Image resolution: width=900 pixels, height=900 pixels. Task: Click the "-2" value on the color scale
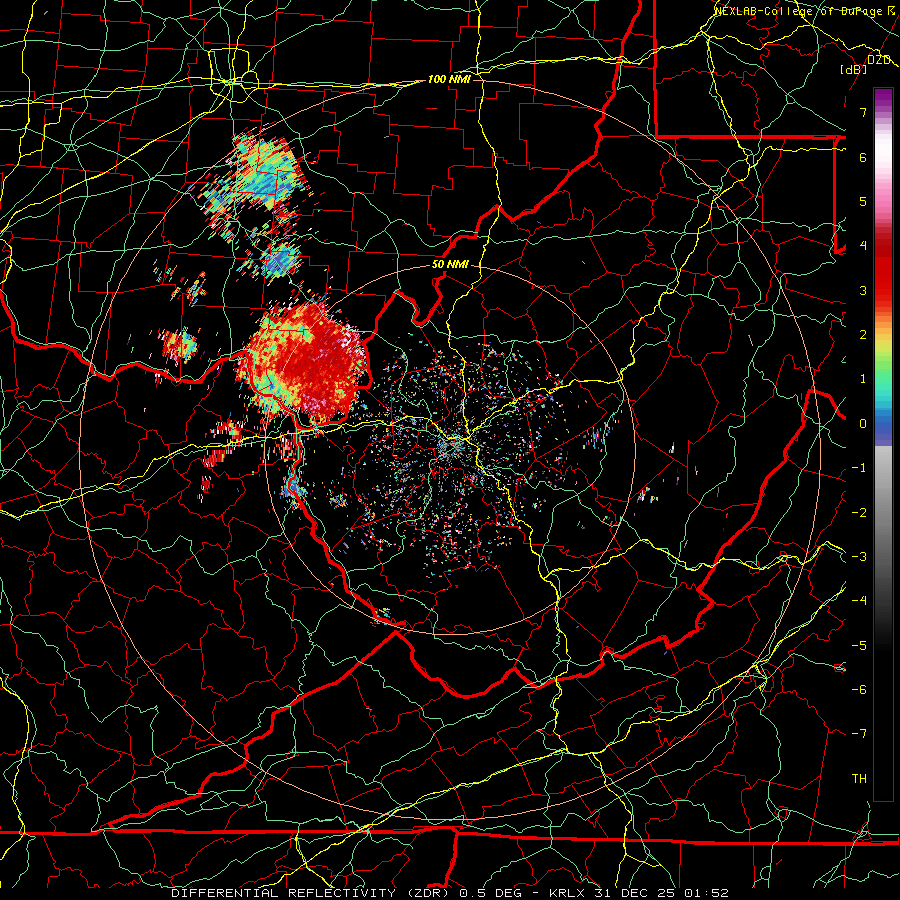(859, 512)
